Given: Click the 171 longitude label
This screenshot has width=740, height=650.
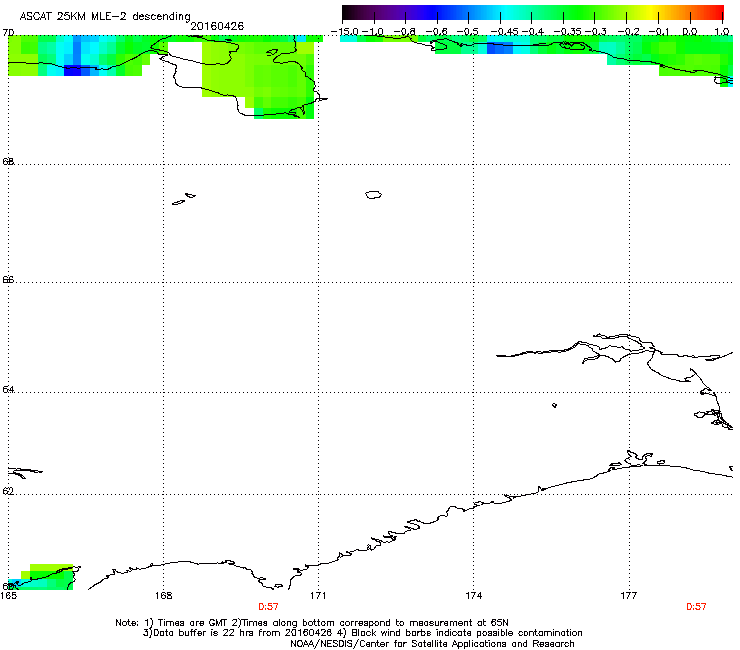Looking at the screenshot, I should coord(318,596).
